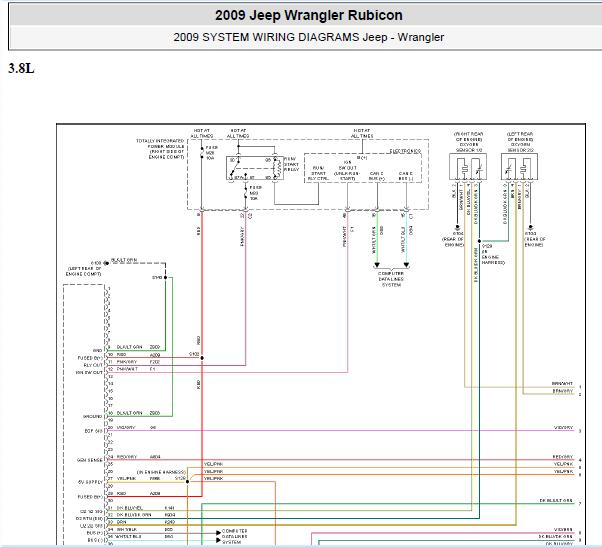Click the Fuse M33 10A label
602x547 pixels.
[x=255, y=193]
